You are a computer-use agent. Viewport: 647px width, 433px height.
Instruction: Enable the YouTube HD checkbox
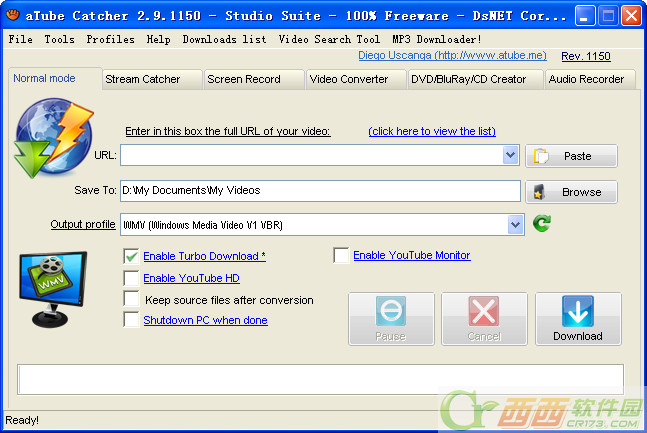click(x=131, y=278)
